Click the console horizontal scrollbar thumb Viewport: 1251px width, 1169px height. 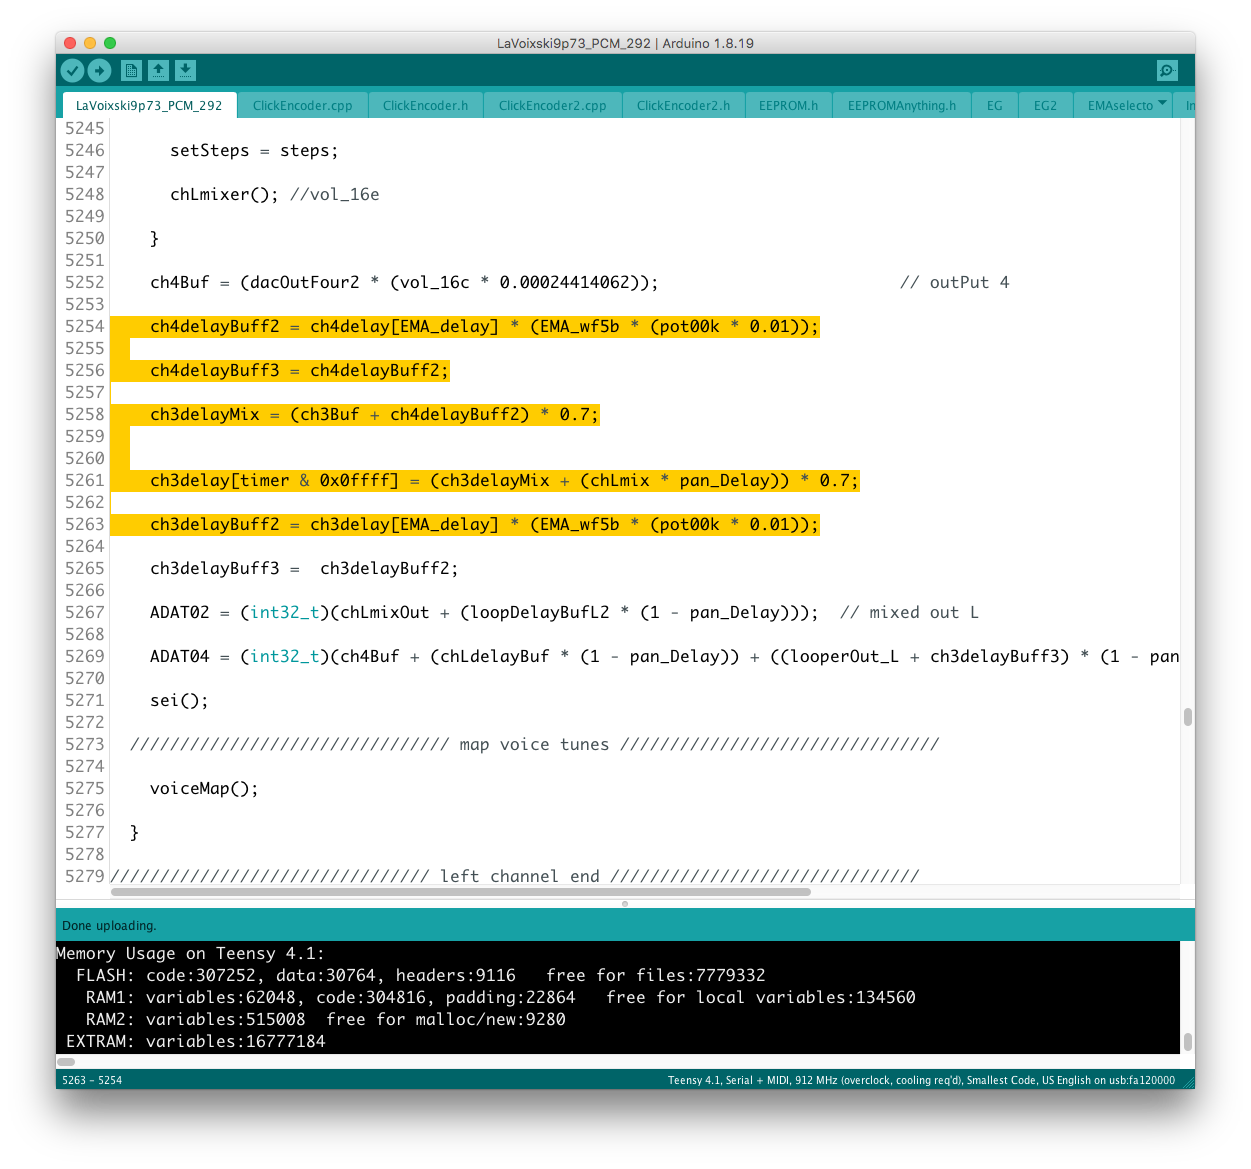[x=66, y=1061]
